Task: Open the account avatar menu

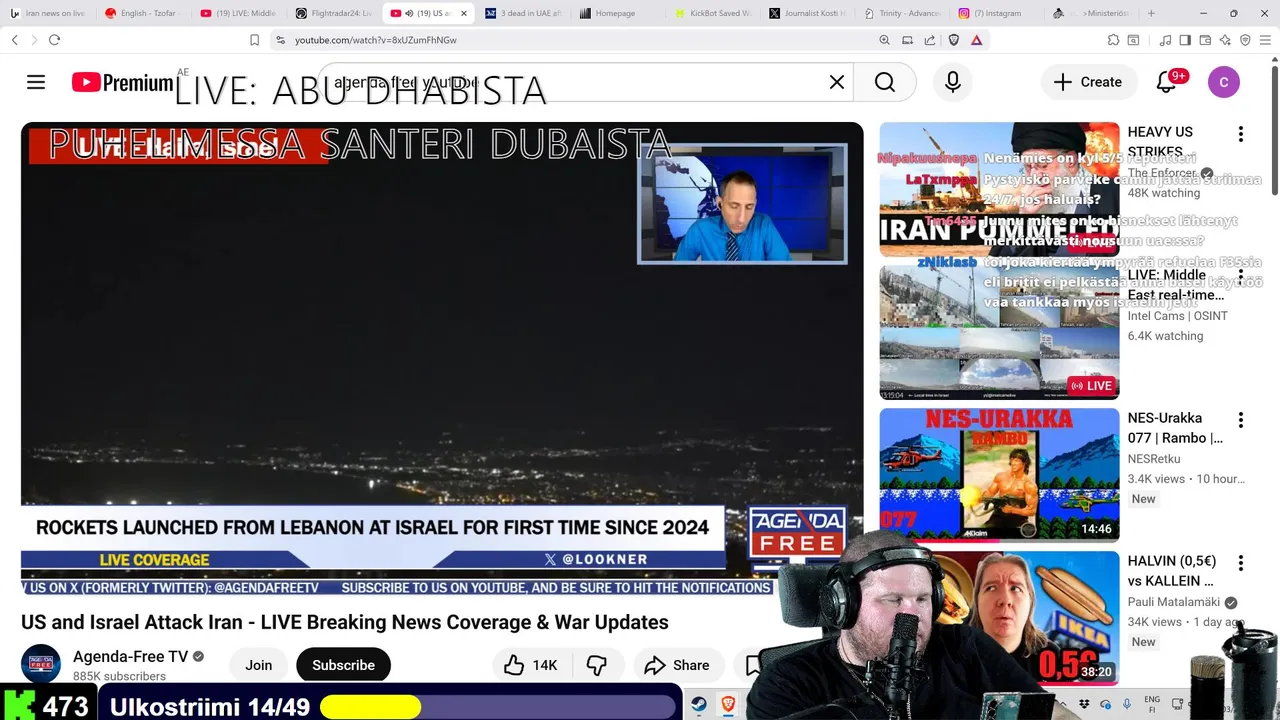Action: click(x=1224, y=82)
